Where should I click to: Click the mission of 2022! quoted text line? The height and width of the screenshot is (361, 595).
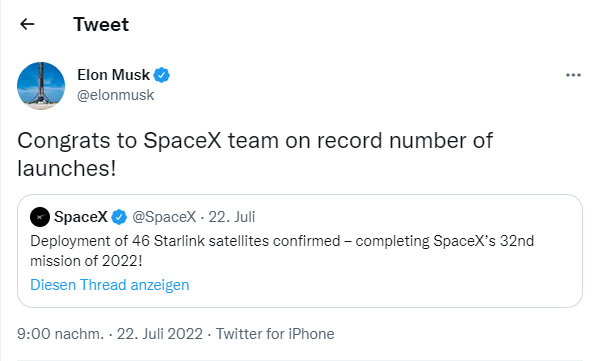coord(86,261)
